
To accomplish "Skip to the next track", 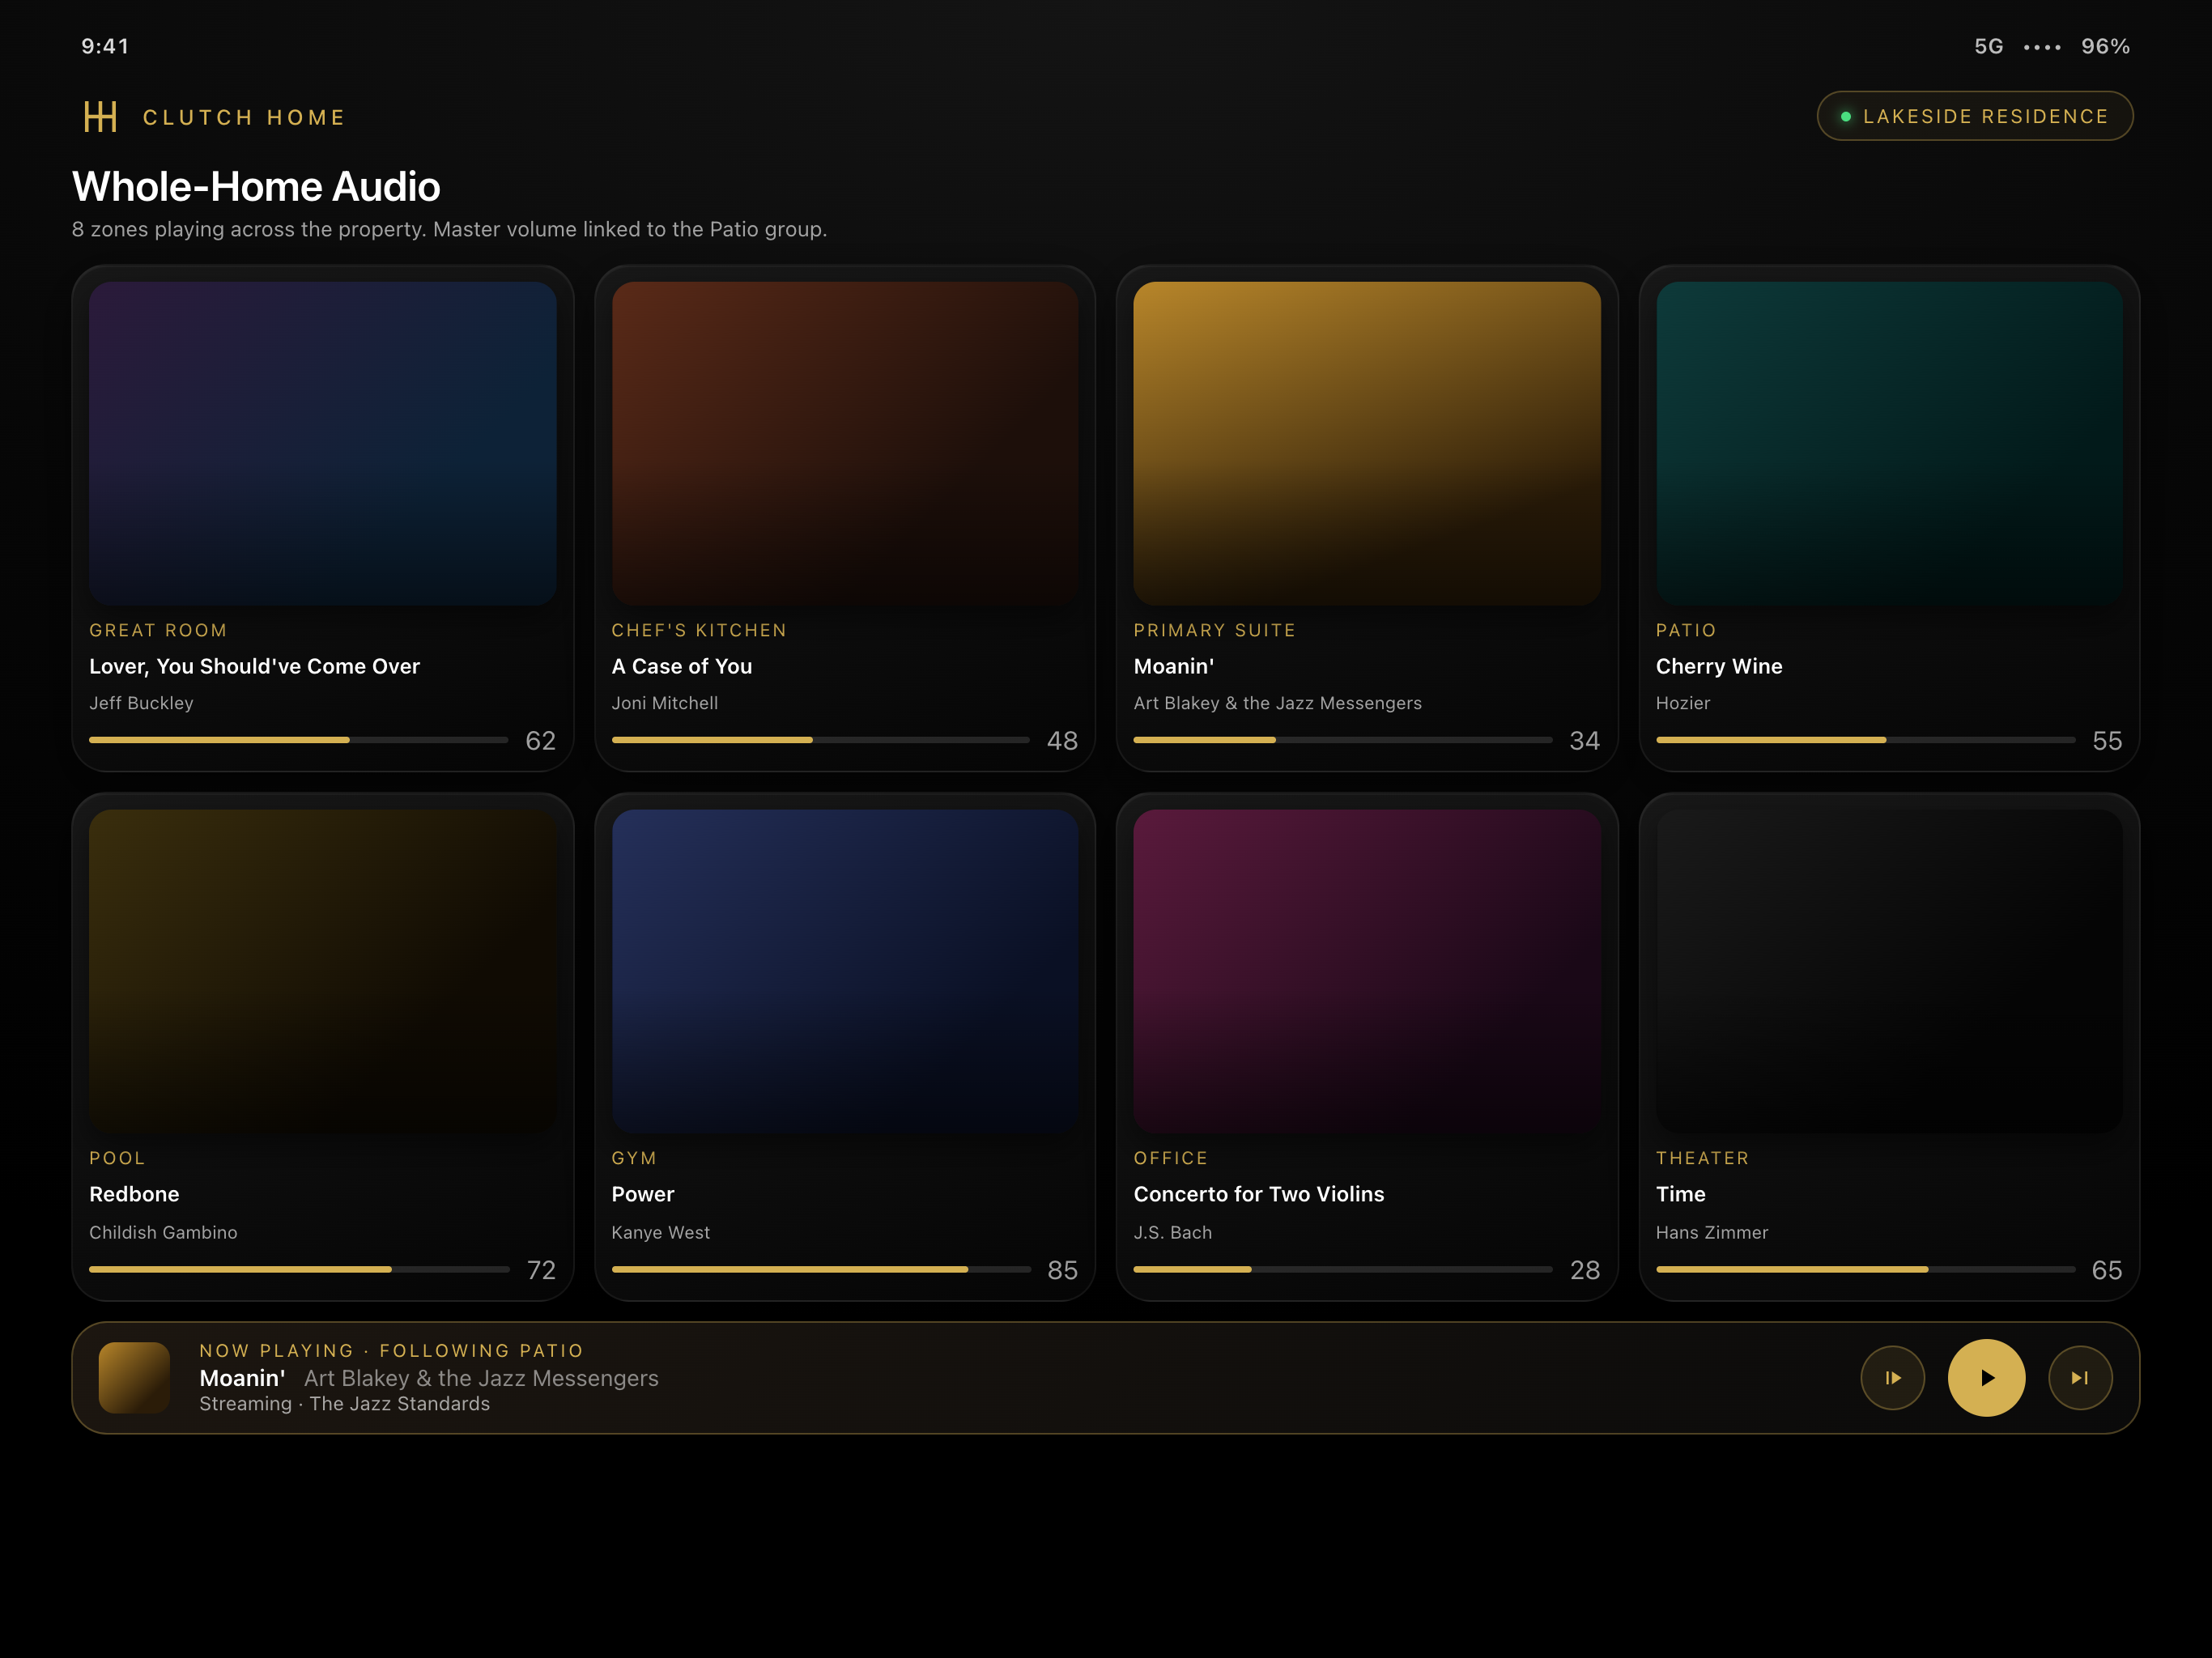I will tap(2080, 1378).
